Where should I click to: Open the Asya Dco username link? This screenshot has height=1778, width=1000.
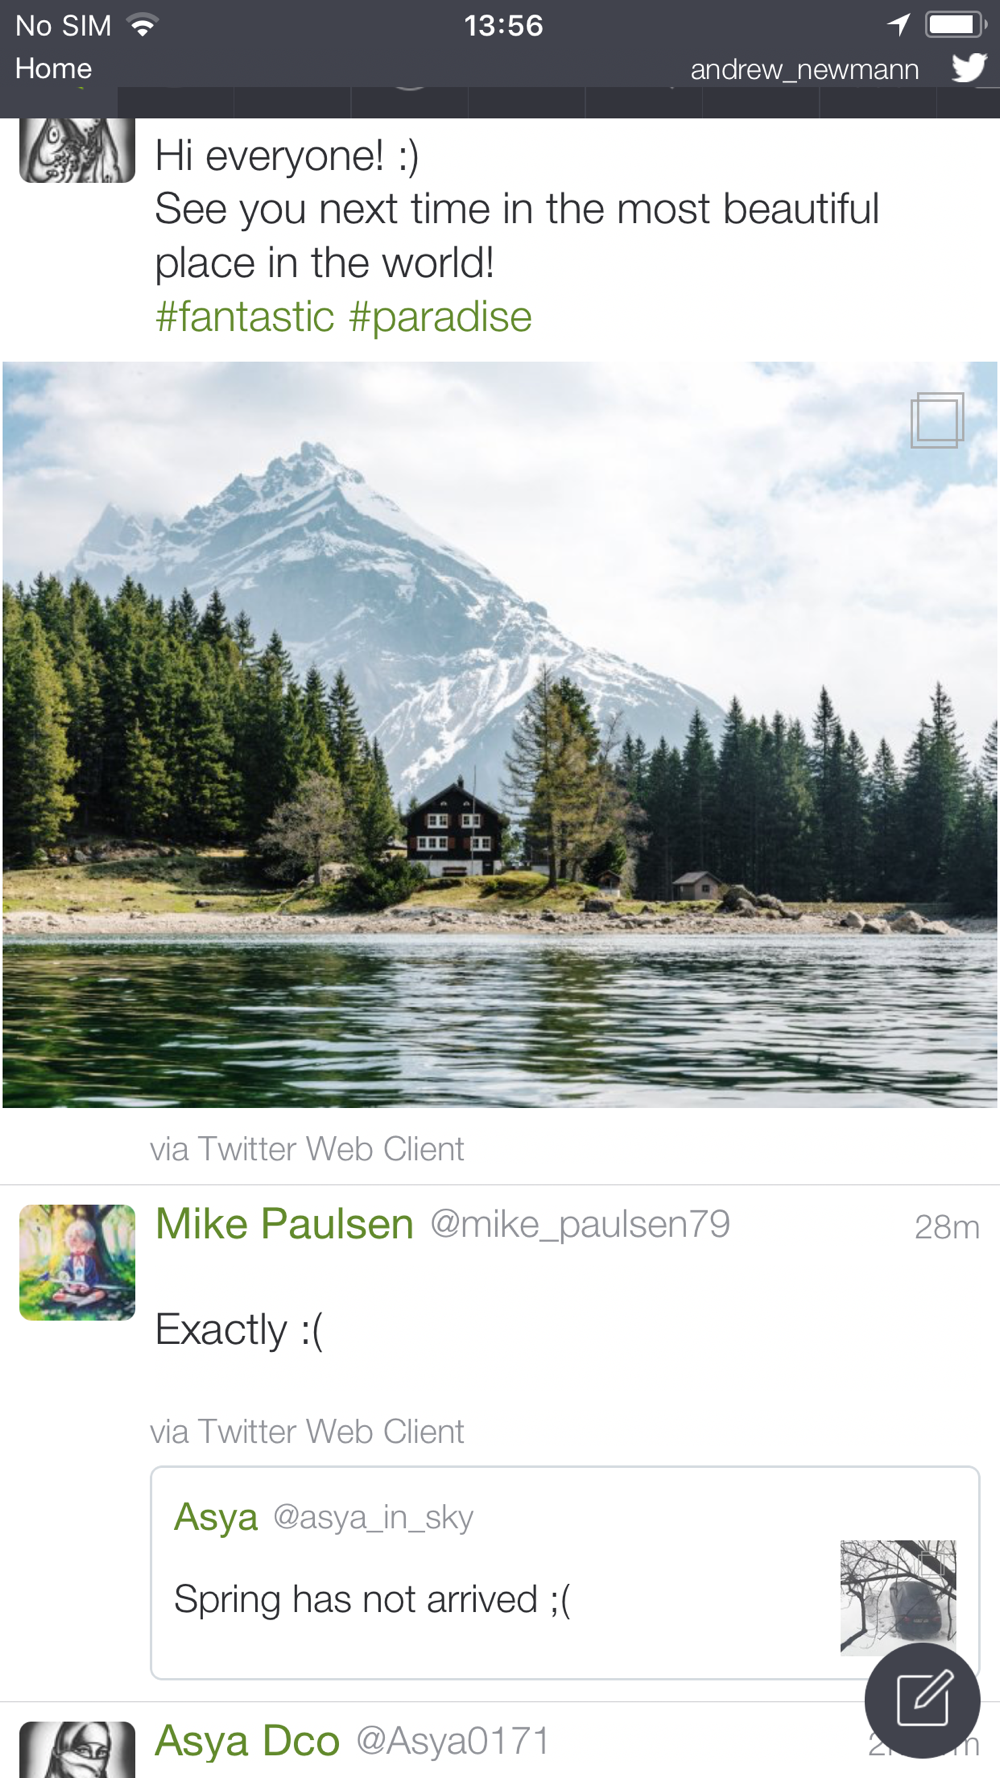point(247,1741)
